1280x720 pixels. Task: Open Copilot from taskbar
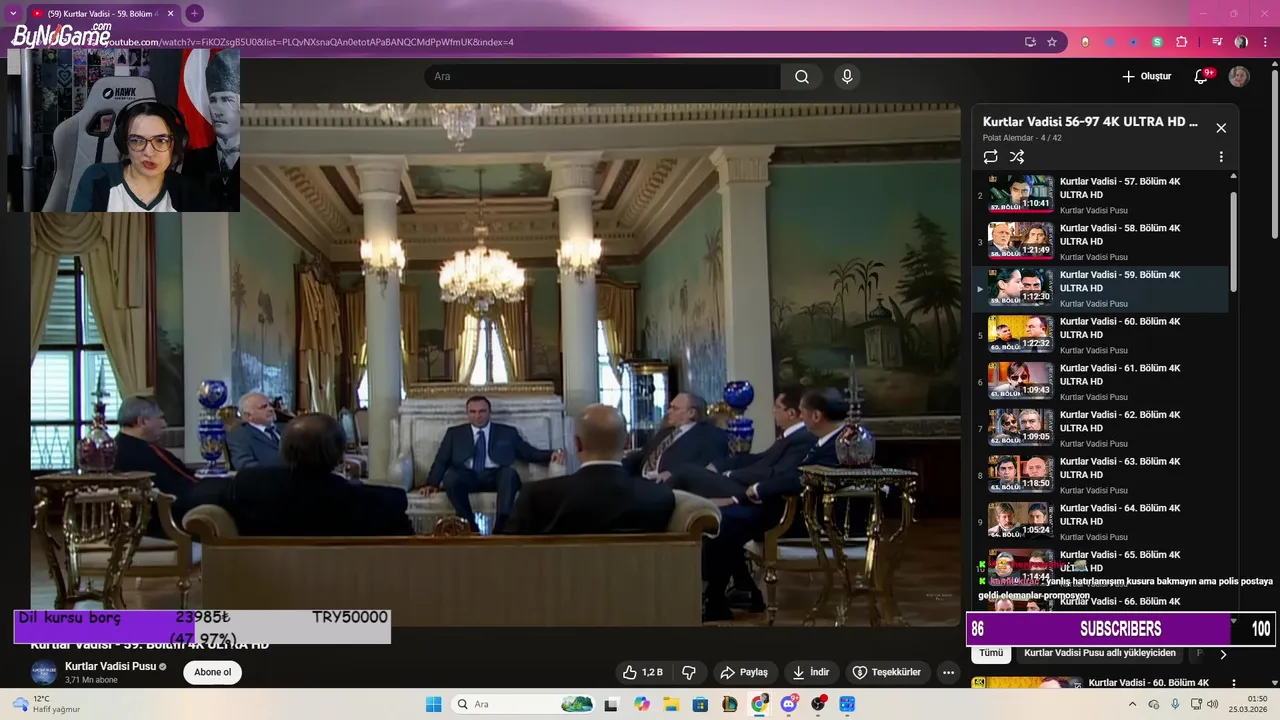[x=642, y=704]
